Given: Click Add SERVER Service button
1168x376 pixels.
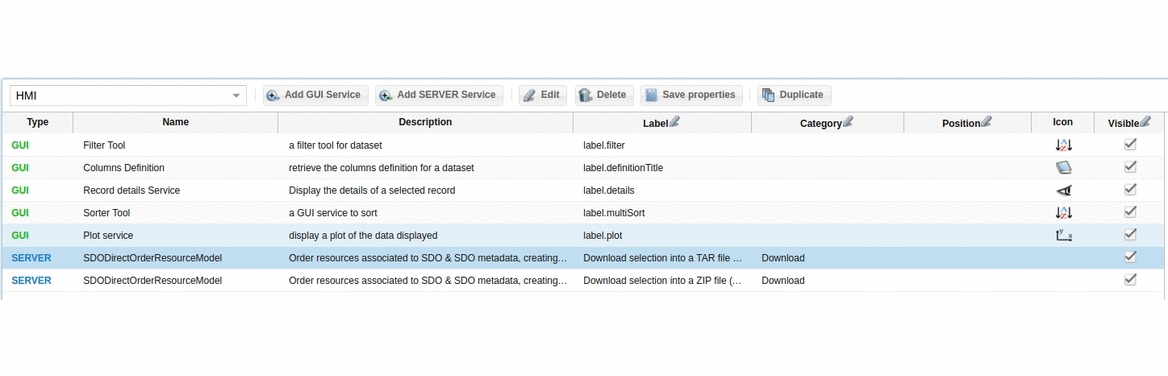Looking at the screenshot, I should [439, 95].
